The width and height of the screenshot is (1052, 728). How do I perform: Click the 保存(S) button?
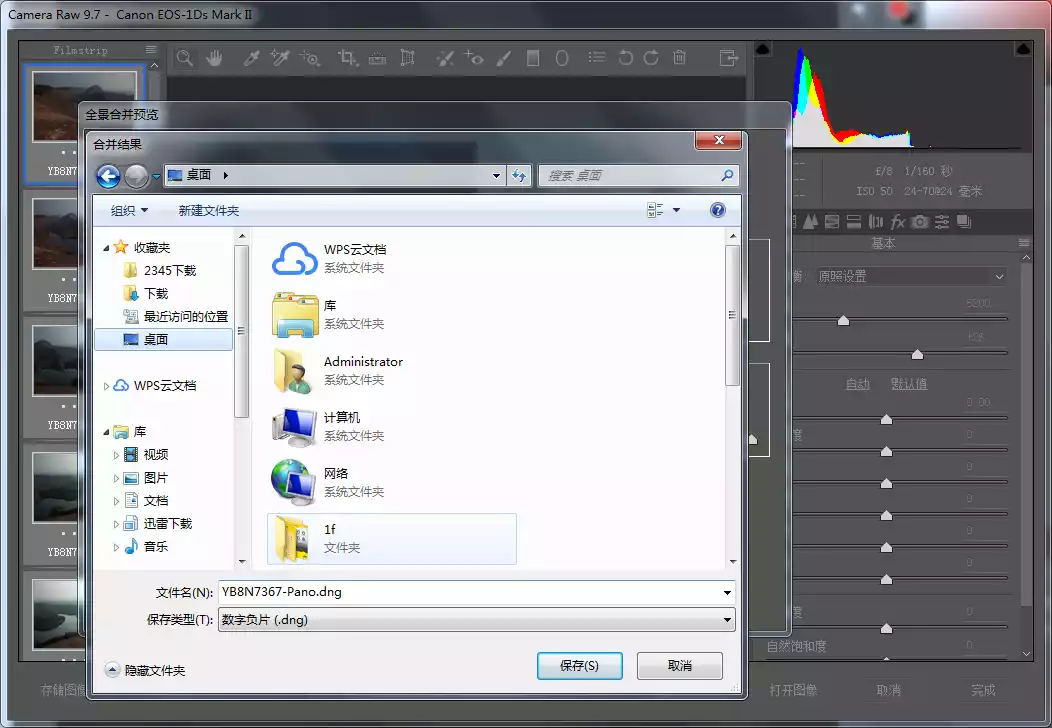point(579,666)
